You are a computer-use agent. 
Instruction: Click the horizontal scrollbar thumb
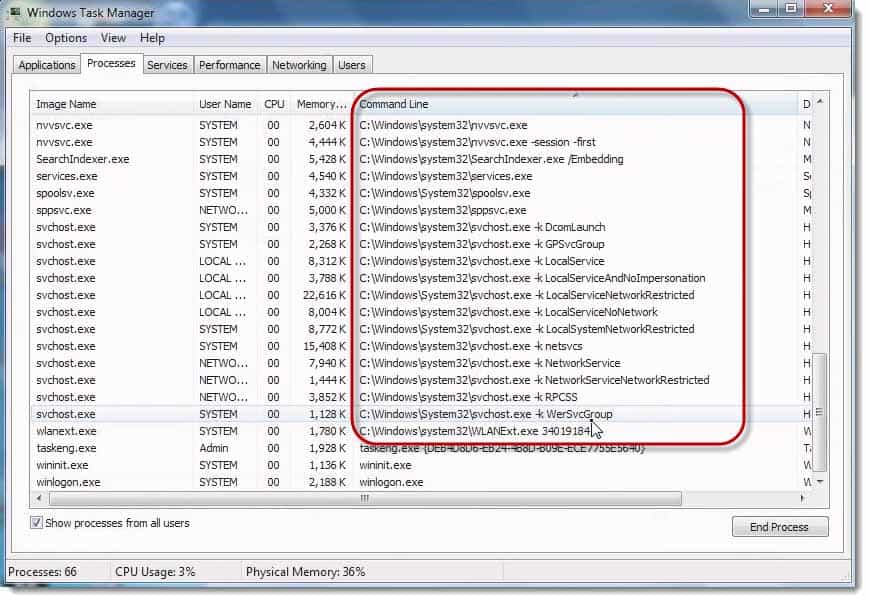[x=365, y=498]
